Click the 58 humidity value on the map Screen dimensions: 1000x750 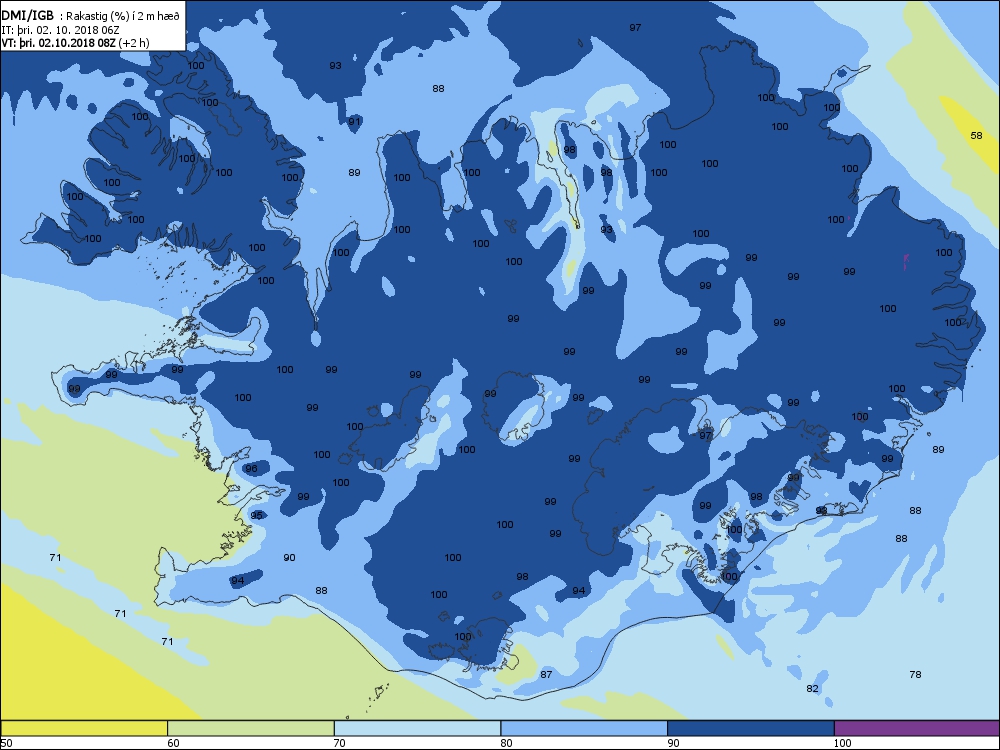tap(976, 135)
